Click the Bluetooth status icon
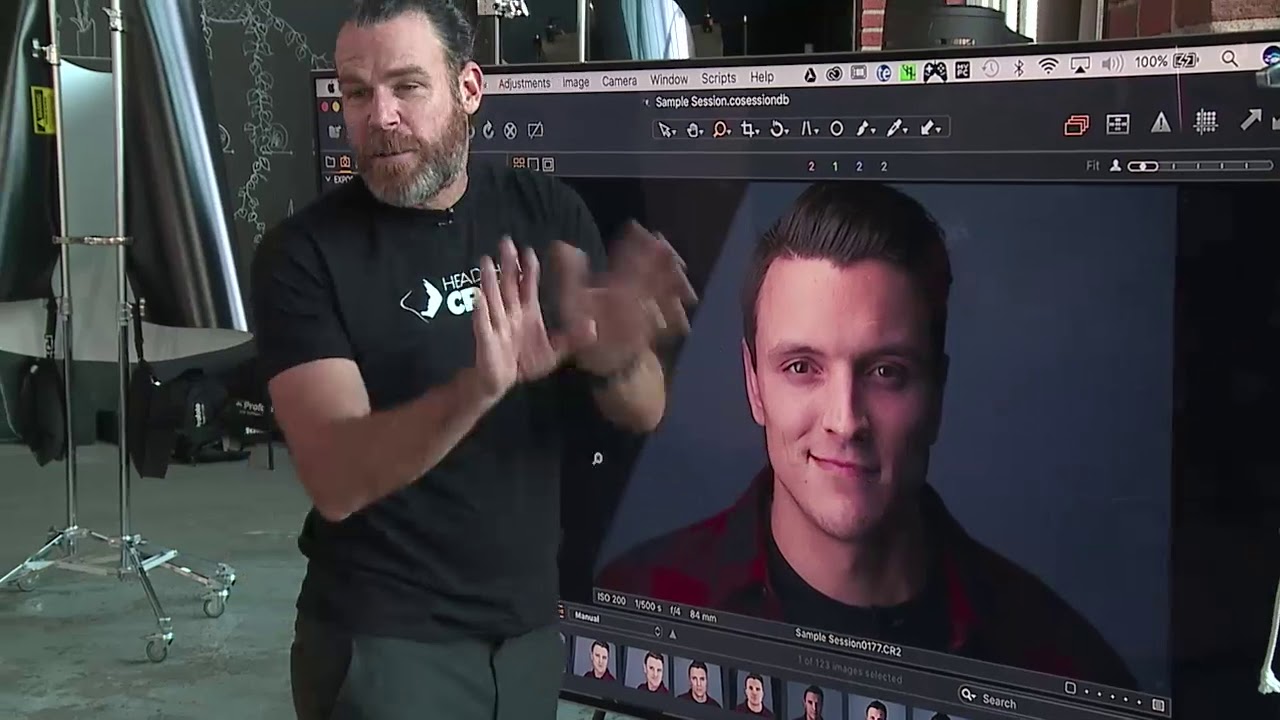Screen dimensions: 1280x720 (1019, 67)
